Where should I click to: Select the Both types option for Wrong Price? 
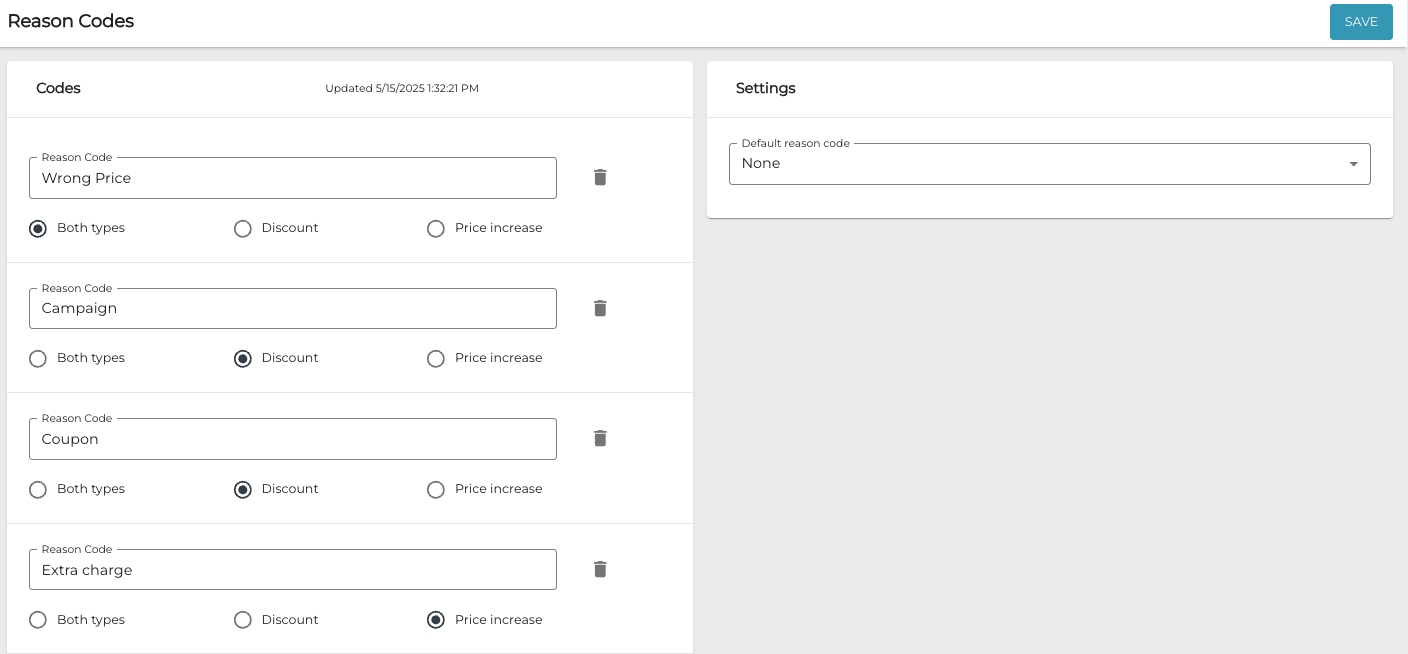coord(38,229)
